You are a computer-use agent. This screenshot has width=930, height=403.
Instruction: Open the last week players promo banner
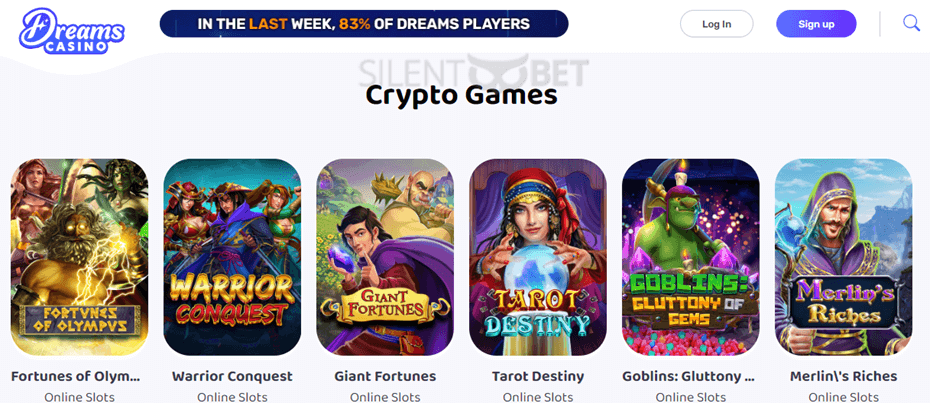pyautogui.click(x=364, y=24)
